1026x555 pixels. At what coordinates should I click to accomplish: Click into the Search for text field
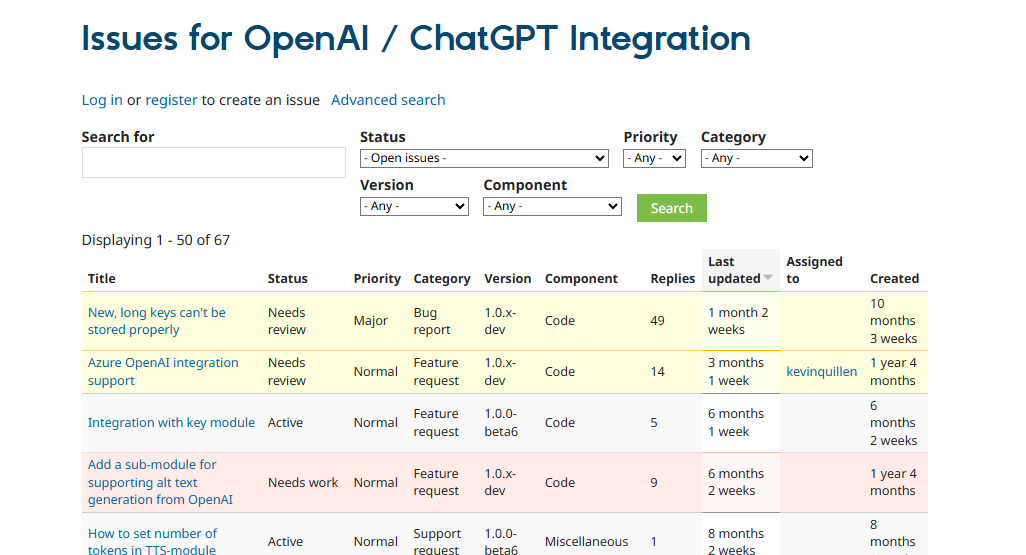(x=213, y=162)
